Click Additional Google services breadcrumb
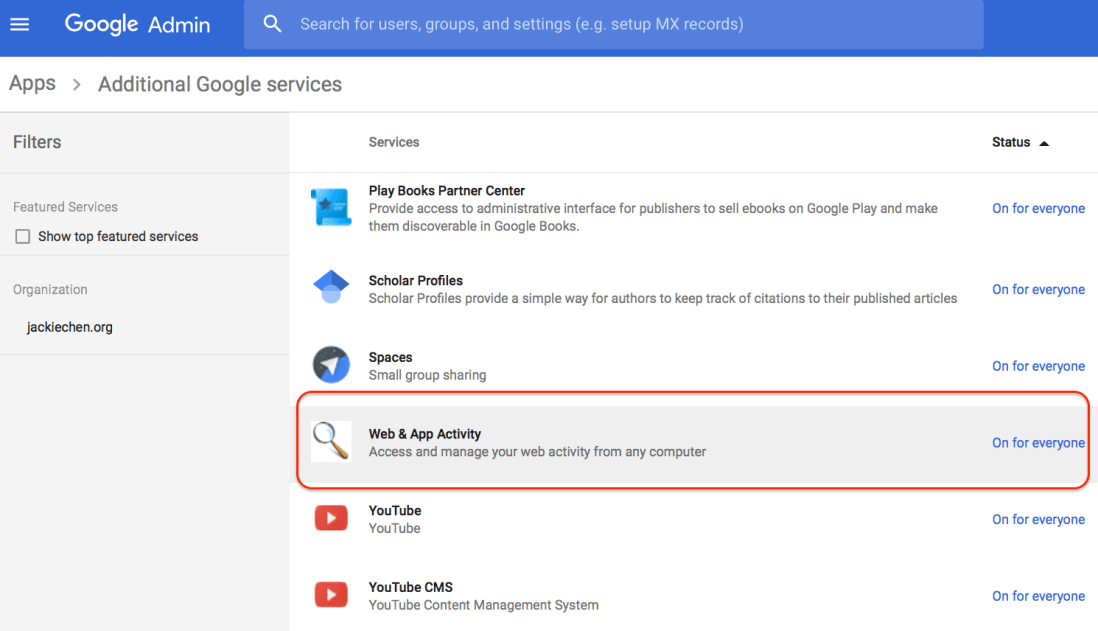The width and height of the screenshot is (1098, 631). coord(220,84)
